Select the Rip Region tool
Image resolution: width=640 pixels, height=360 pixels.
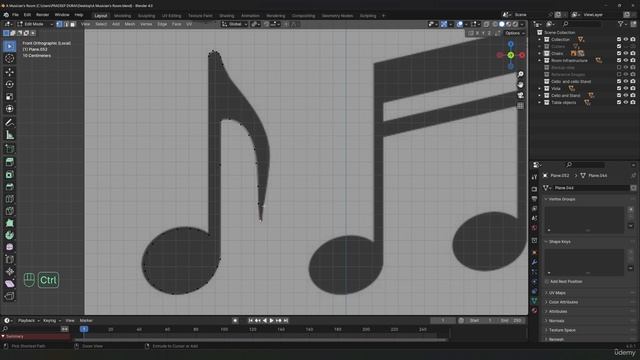coord(9,296)
